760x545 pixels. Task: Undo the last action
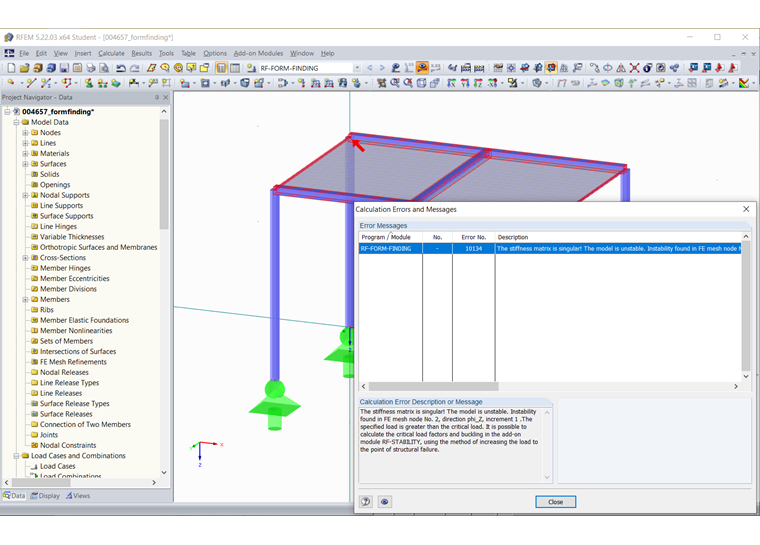pos(121,68)
